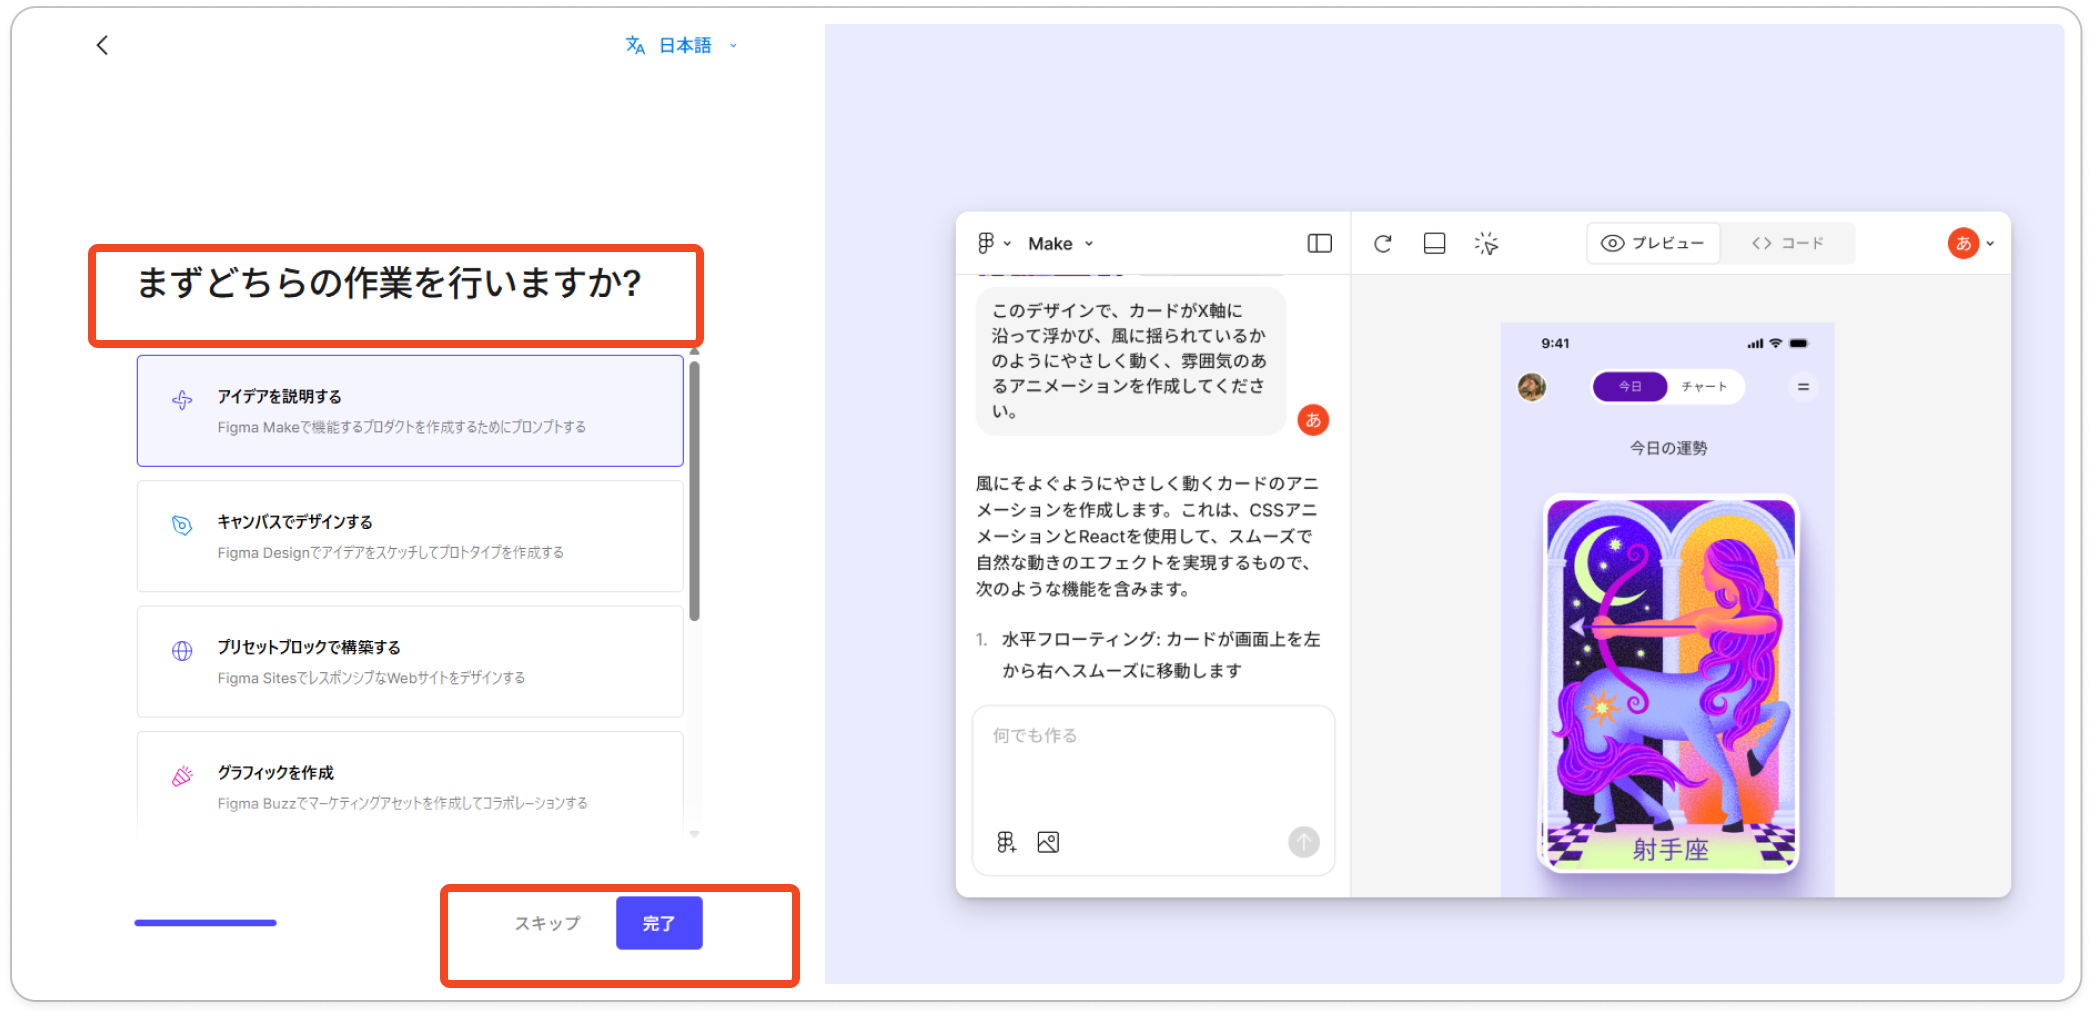The width and height of the screenshot is (2093, 1016).
Task: Click the send arrow button
Action: click(1303, 842)
